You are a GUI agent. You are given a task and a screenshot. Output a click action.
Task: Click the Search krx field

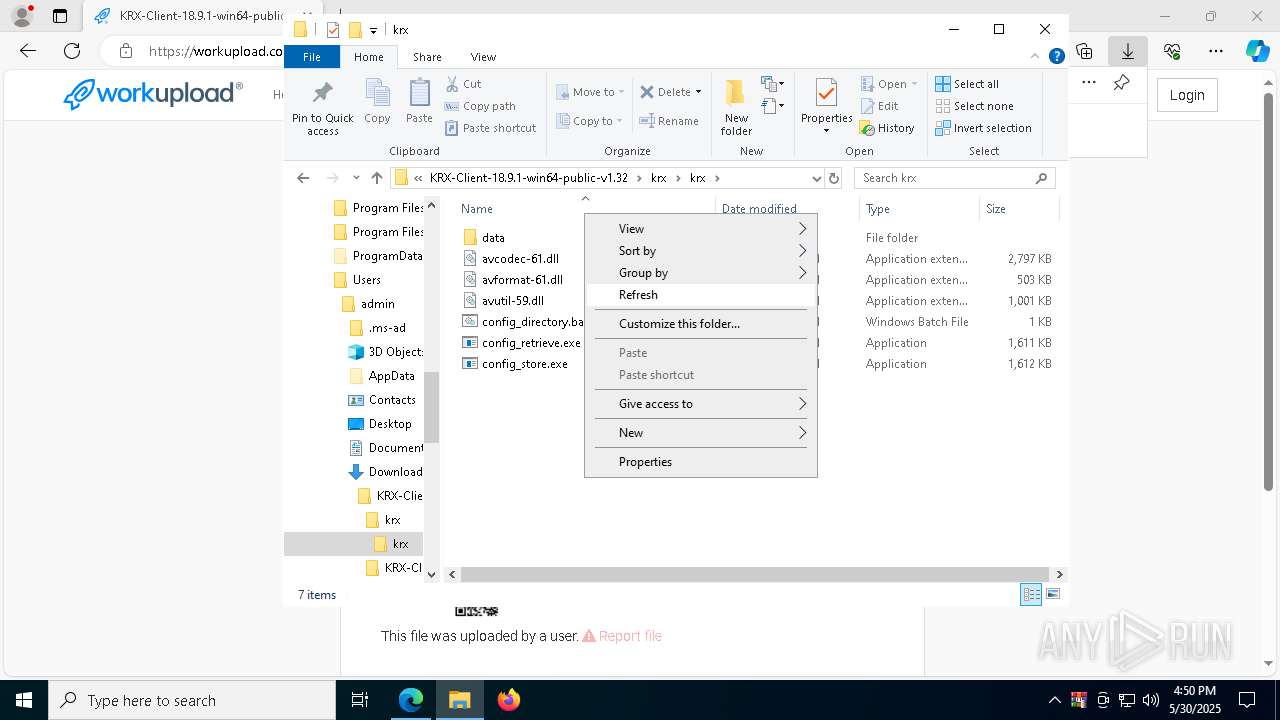[954, 178]
